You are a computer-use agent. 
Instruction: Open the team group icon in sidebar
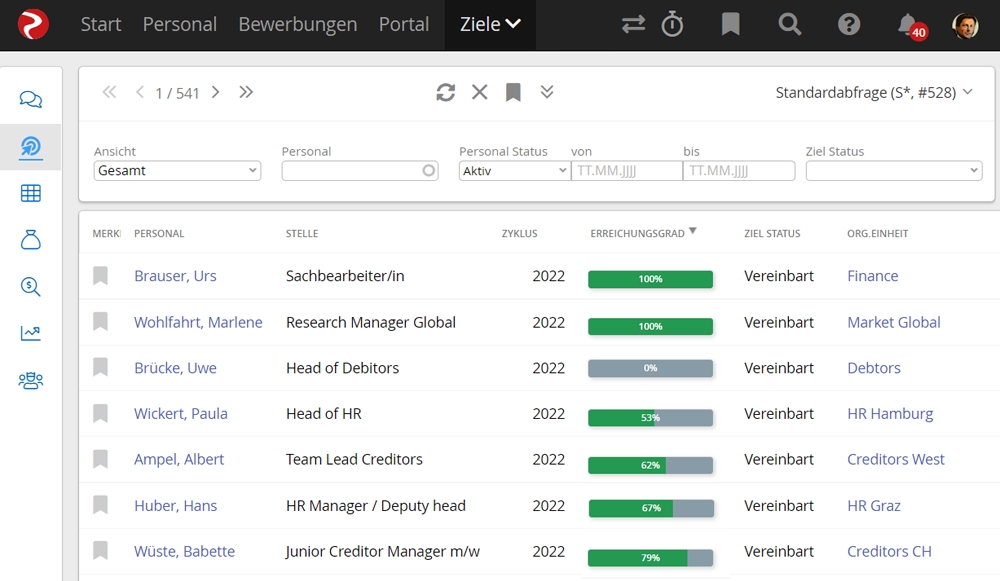31,380
